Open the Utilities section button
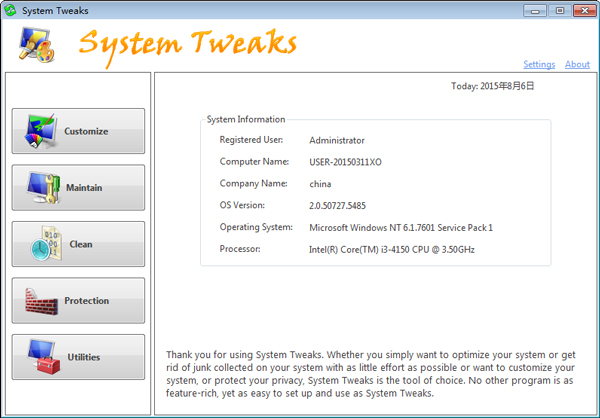This screenshot has height=418, width=600. tap(78, 357)
